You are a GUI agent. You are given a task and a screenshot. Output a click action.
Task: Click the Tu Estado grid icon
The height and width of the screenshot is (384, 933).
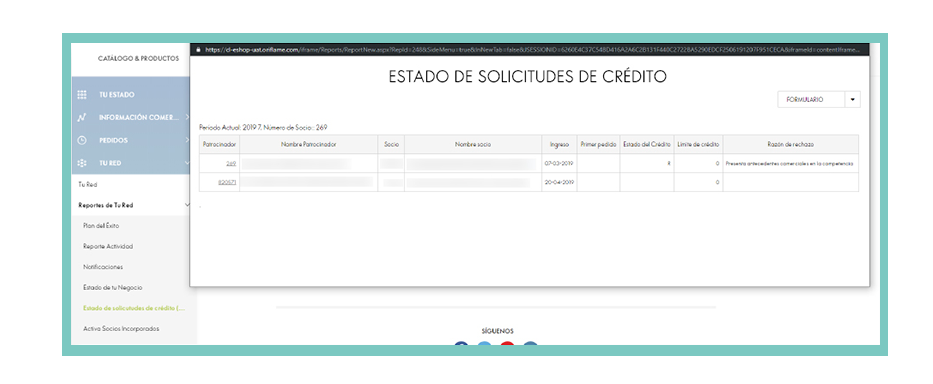[82, 95]
